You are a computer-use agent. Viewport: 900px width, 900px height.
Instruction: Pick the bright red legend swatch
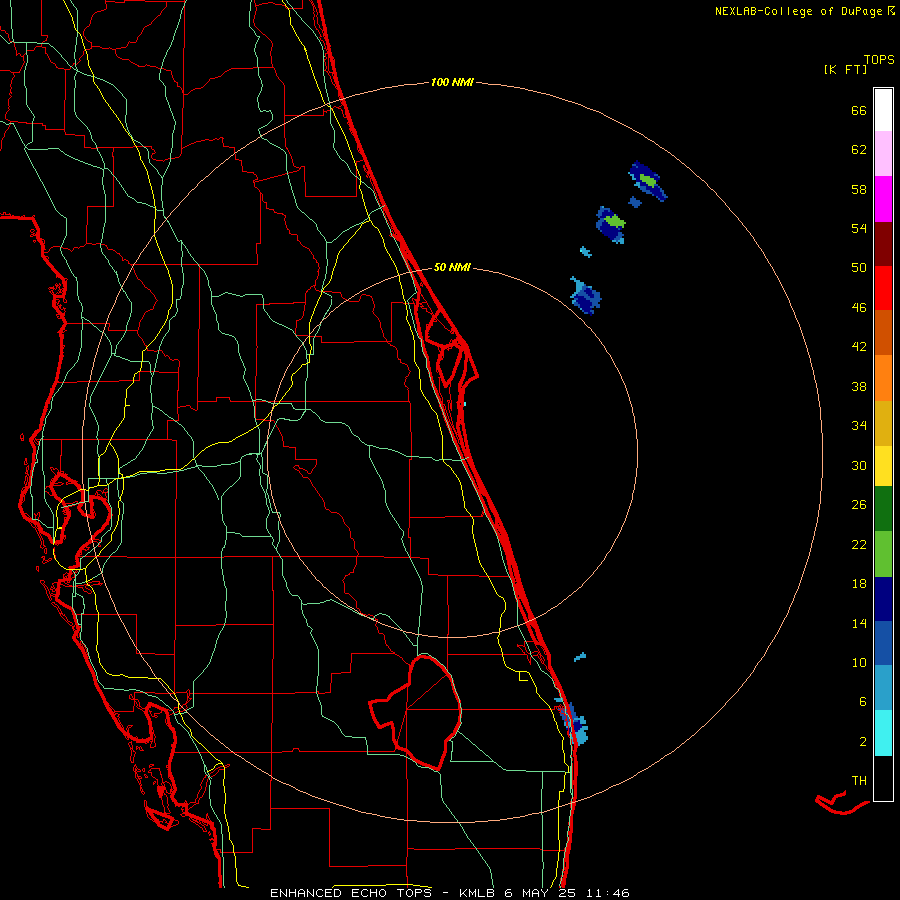[x=883, y=288]
